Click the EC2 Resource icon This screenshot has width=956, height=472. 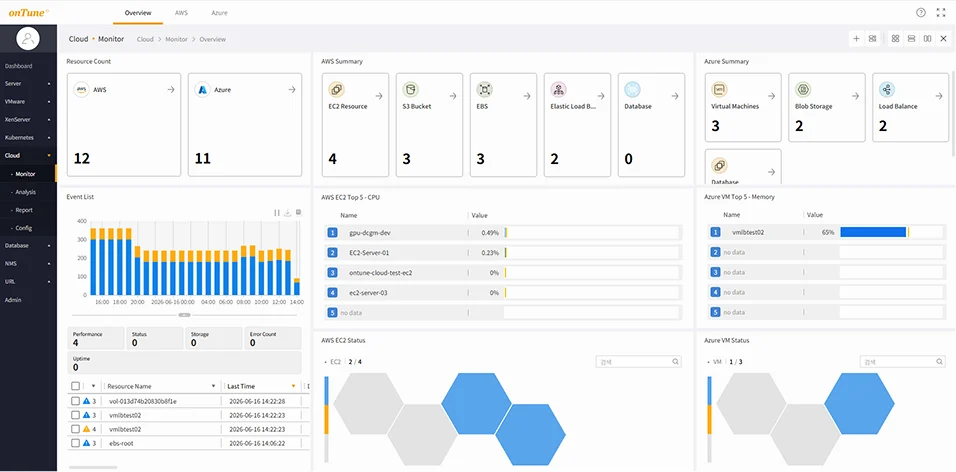336,90
